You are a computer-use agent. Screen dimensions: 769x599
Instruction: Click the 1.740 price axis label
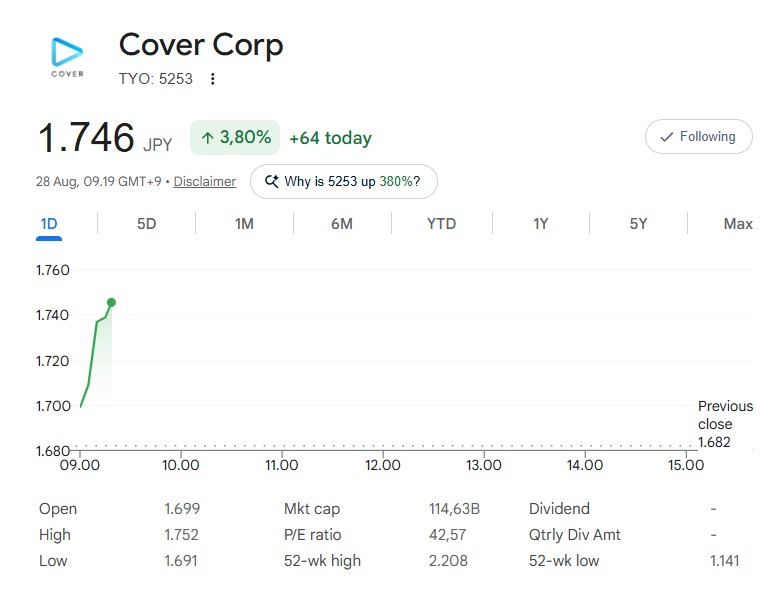point(52,315)
